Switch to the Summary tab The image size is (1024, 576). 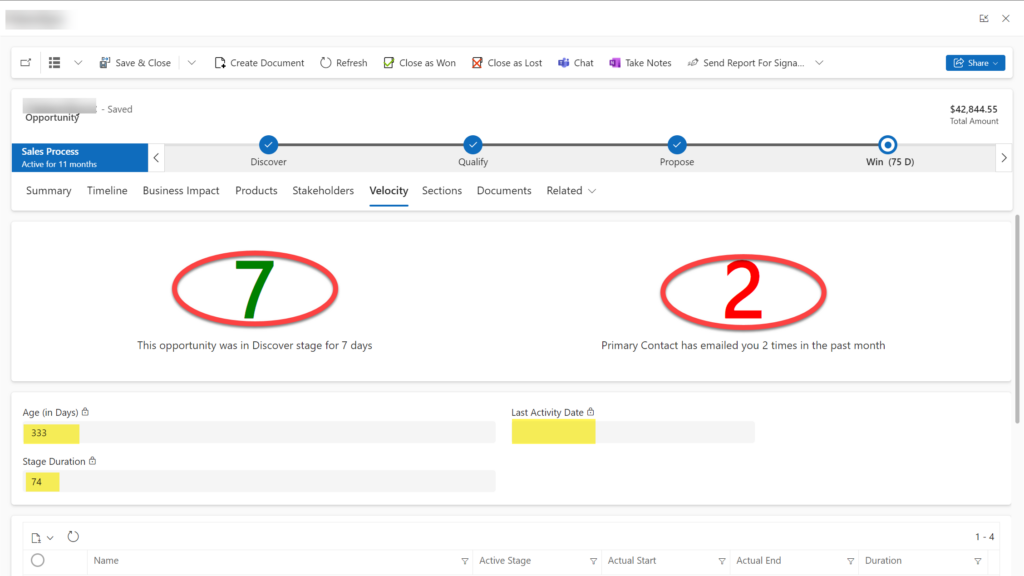(48, 191)
